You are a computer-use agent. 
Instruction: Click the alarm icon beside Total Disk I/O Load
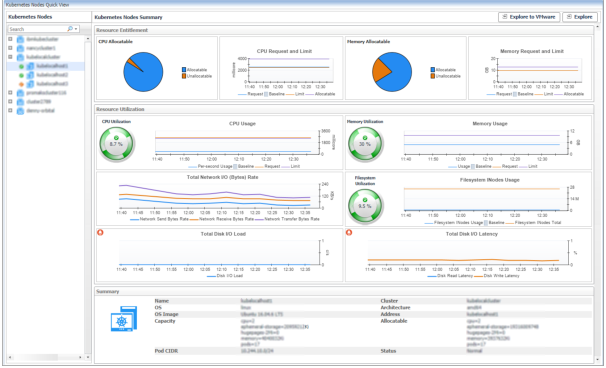coord(100,232)
